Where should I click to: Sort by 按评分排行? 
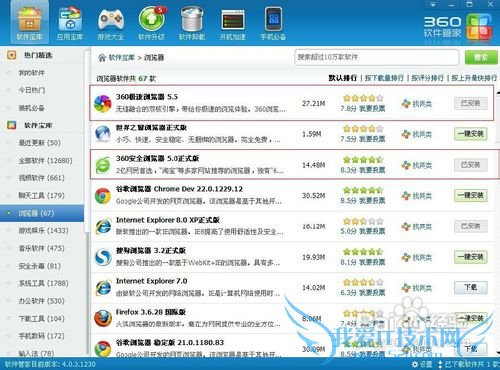(427, 78)
